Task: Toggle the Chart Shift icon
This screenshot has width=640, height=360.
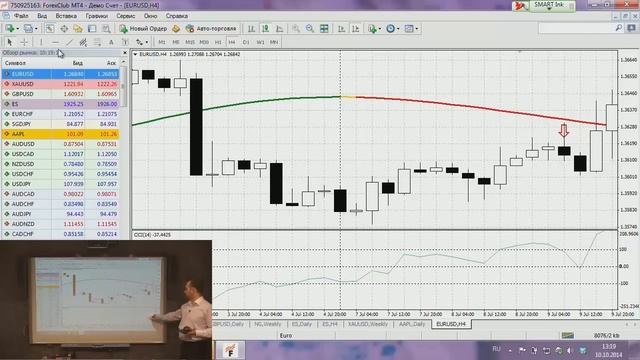Action: (356, 29)
